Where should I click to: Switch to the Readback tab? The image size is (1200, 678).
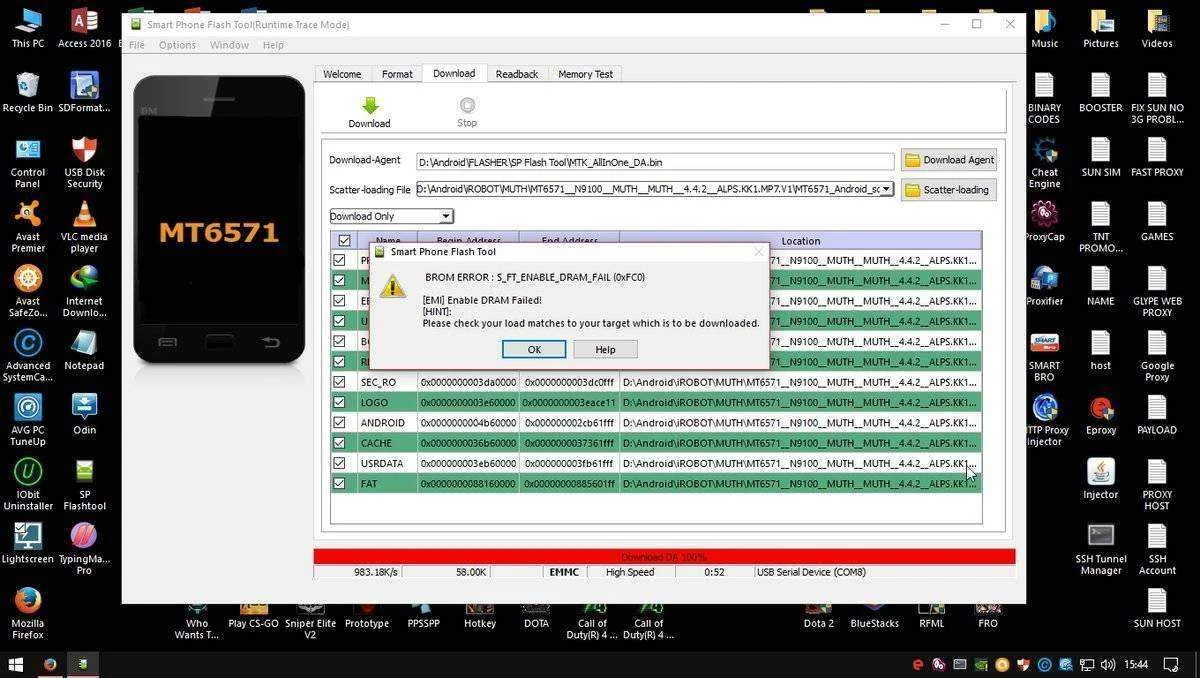(517, 74)
